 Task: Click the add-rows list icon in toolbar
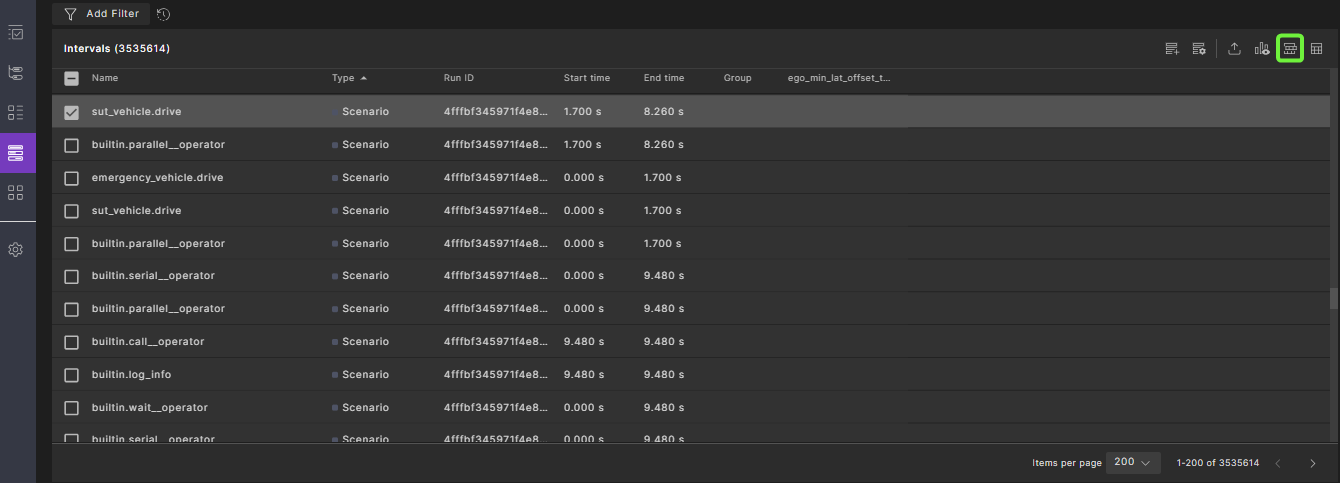(1172, 48)
